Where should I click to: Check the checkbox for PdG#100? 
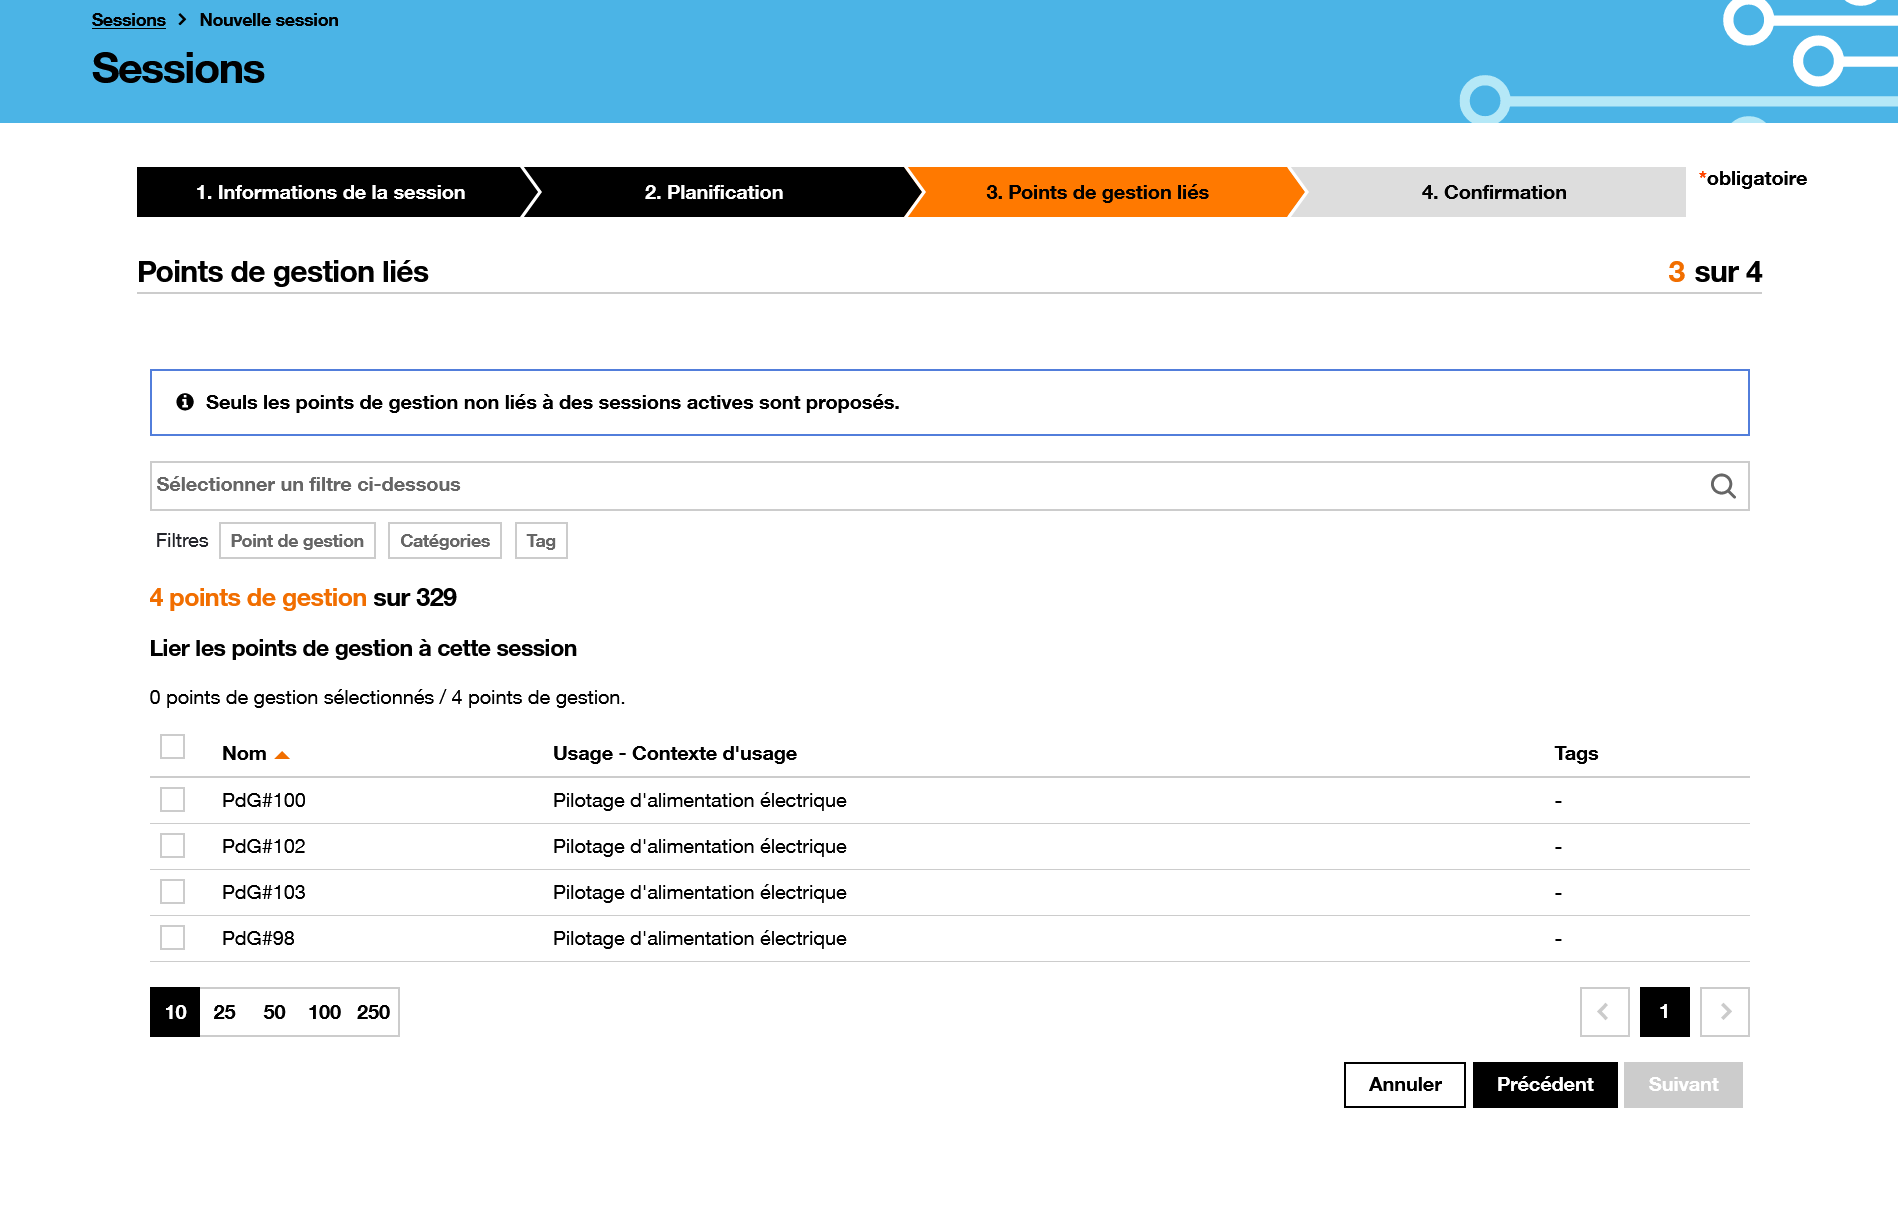coord(172,799)
